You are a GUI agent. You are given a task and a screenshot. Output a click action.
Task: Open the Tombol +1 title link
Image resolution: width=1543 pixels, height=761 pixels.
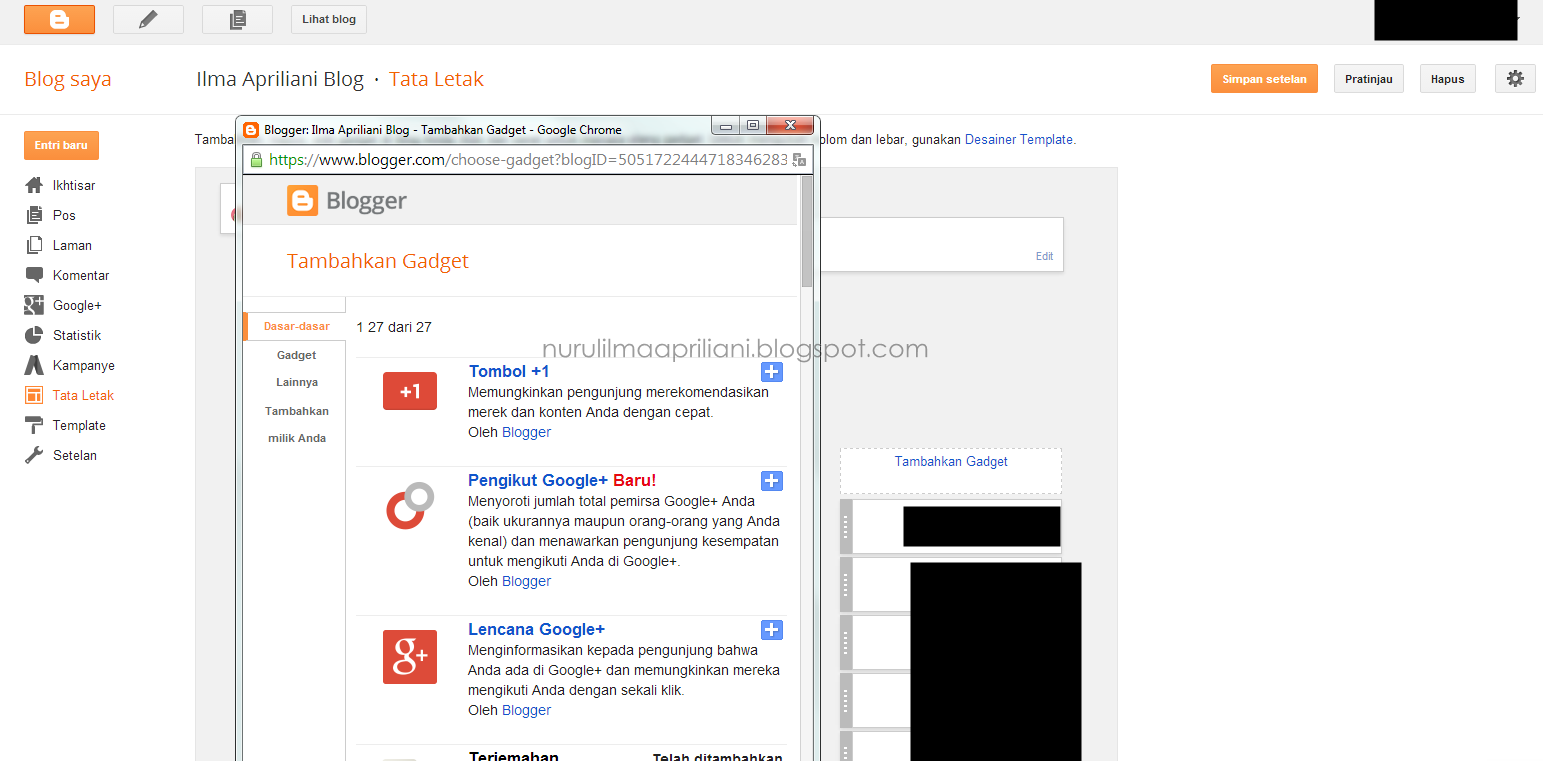click(509, 371)
